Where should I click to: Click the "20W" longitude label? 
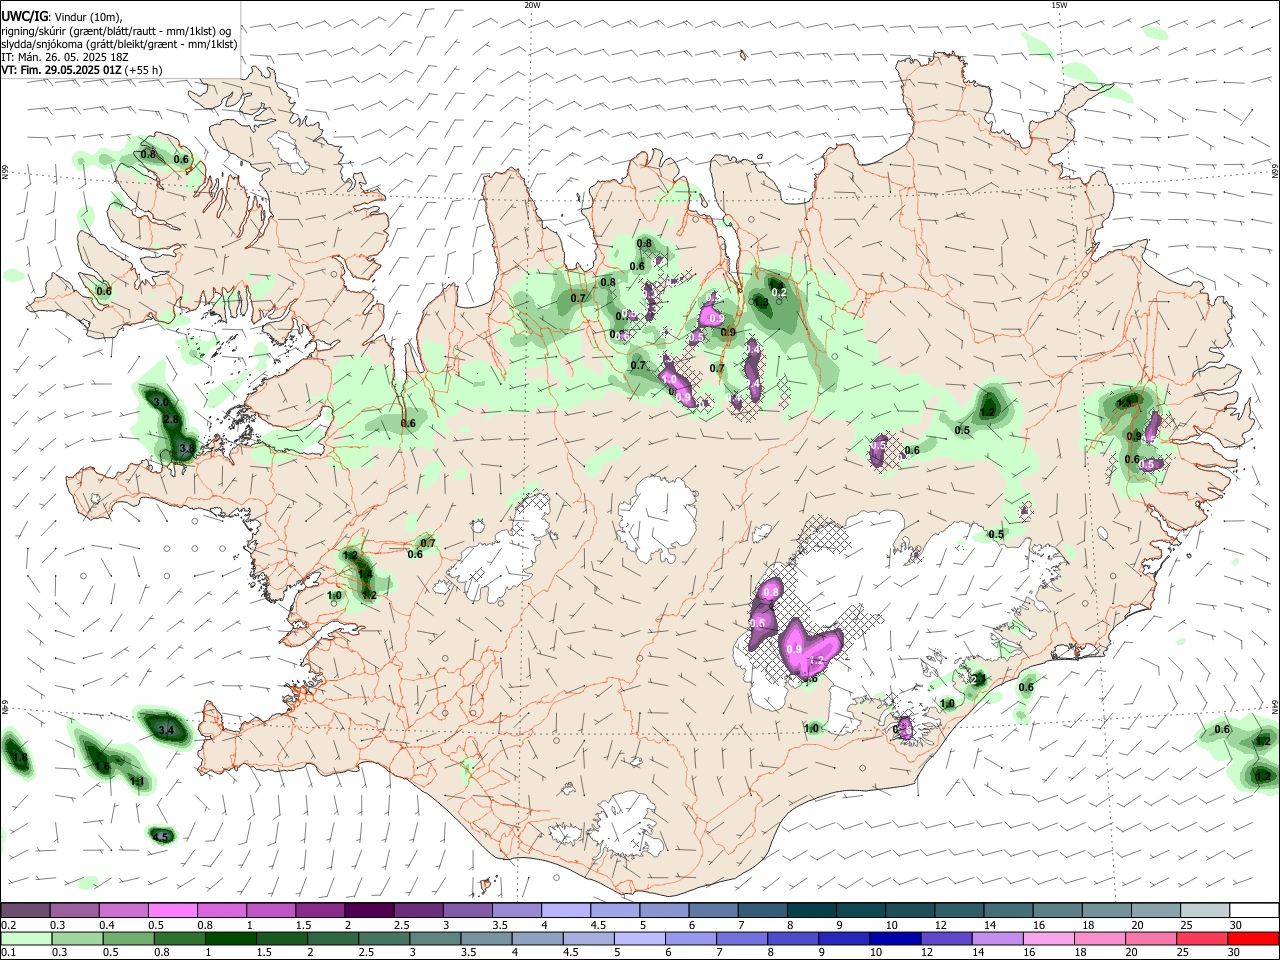pos(532,5)
